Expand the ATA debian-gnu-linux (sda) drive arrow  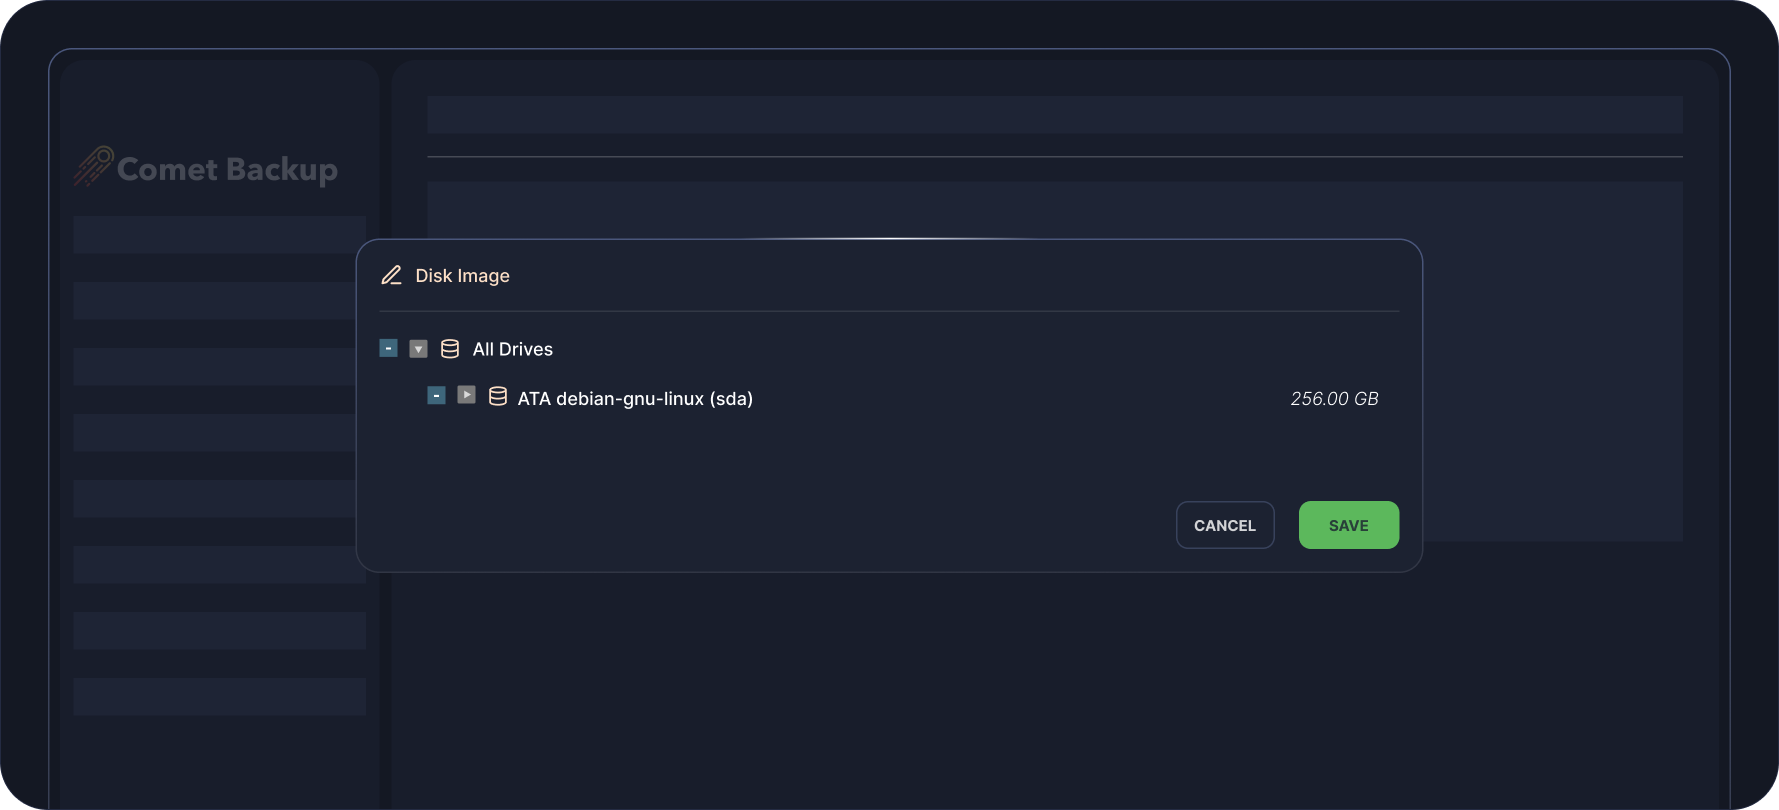pos(466,395)
